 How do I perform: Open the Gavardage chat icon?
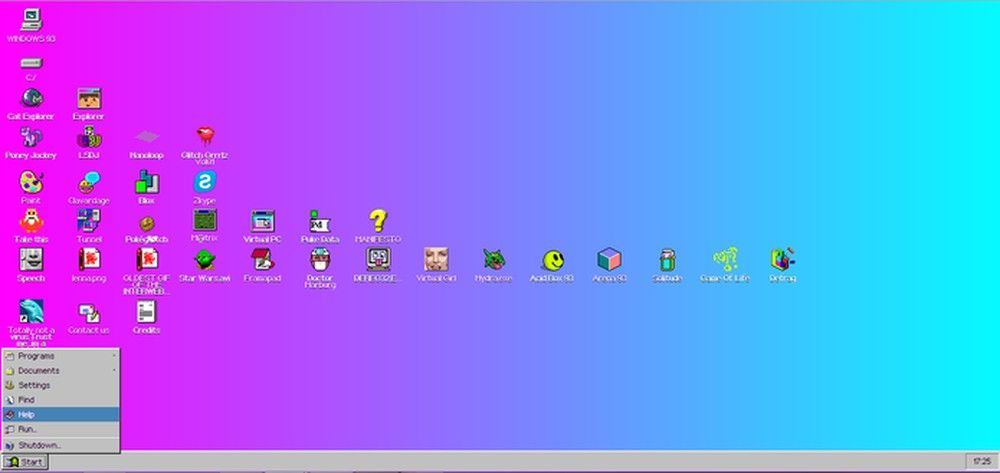pyautogui.click(x=89, y=182)
